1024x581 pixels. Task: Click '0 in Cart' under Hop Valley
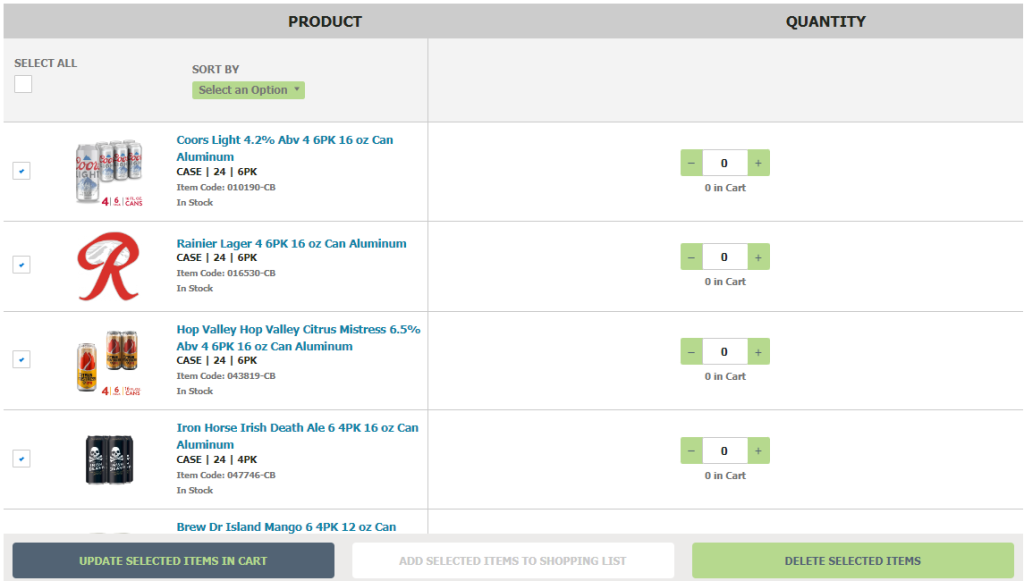(x=725, y=377)
